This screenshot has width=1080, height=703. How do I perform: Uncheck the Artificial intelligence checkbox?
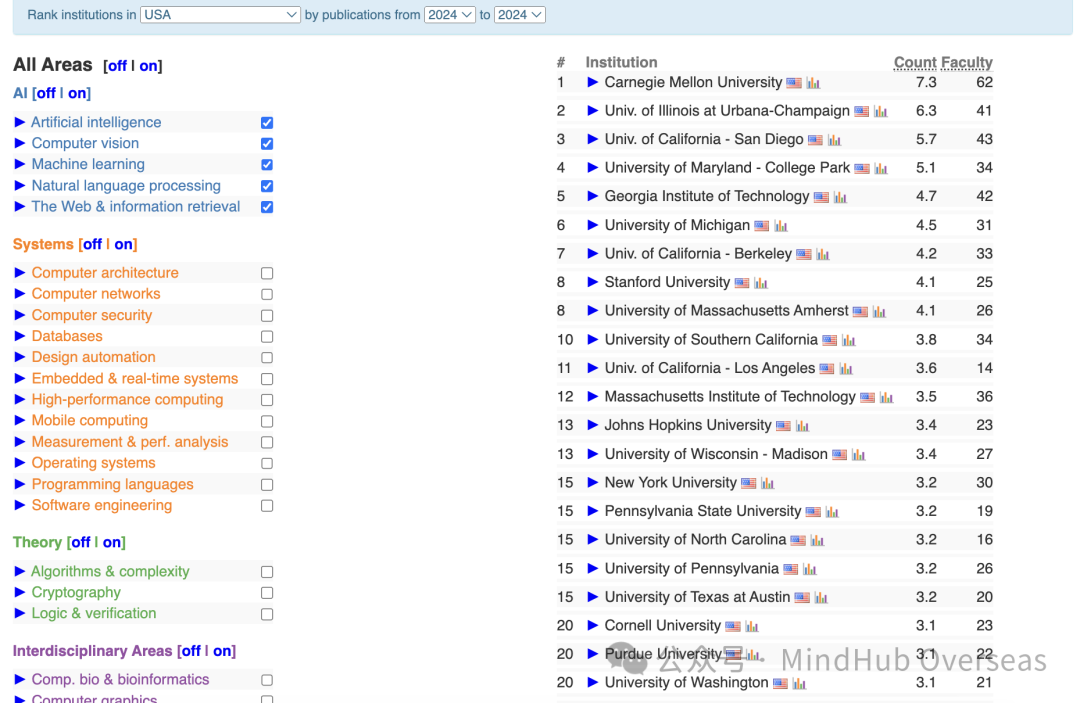click(267, 123)
